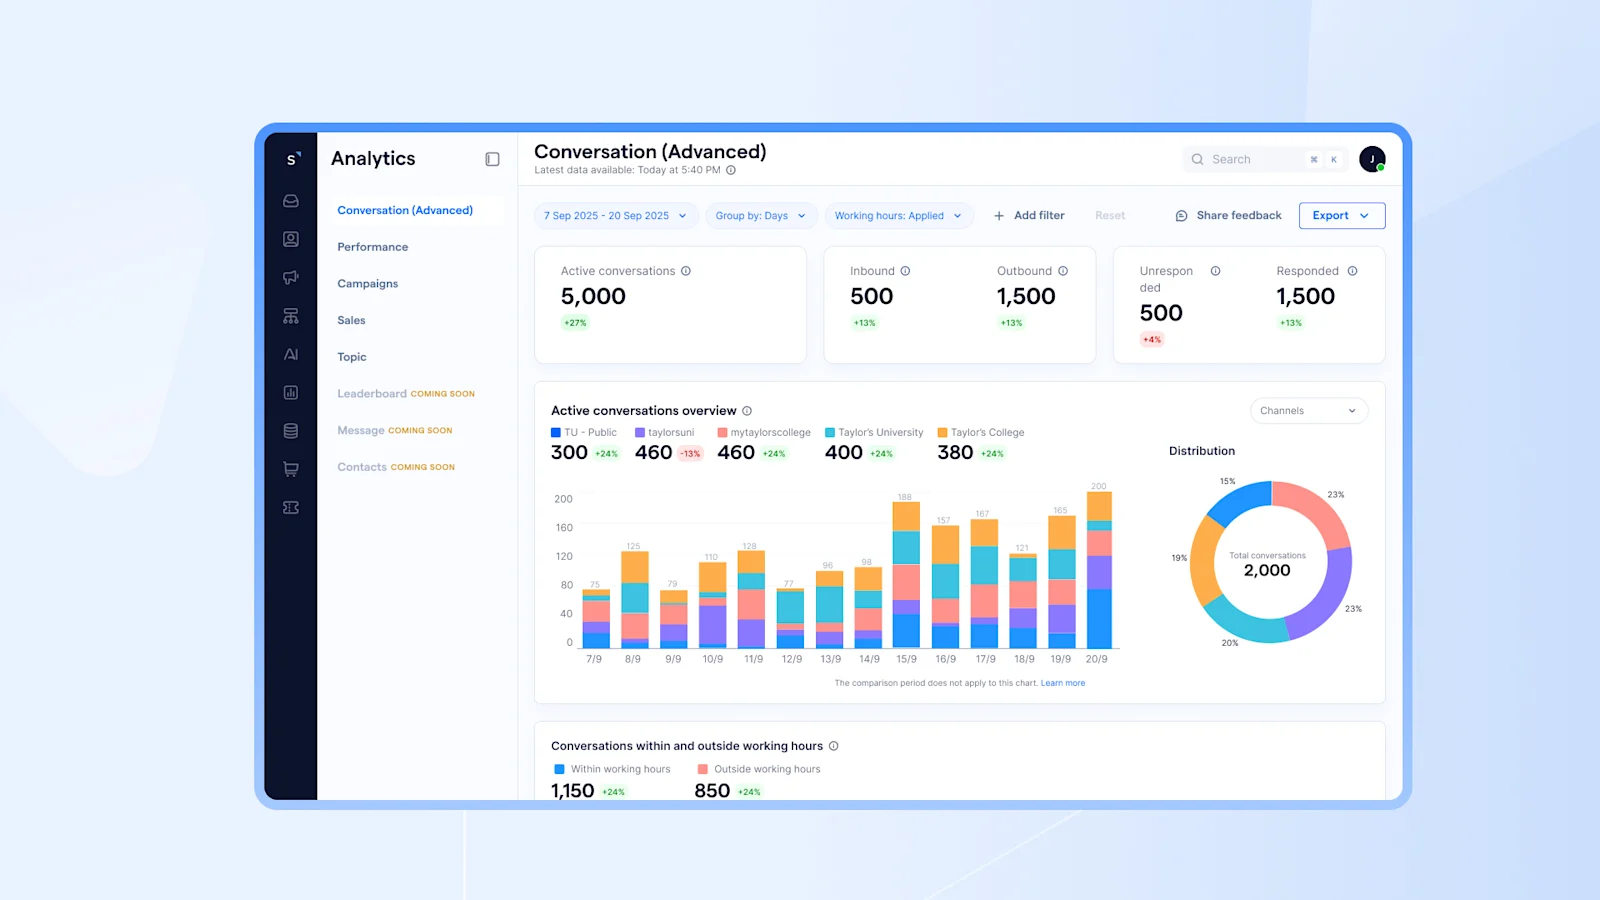
Task: Select Sales in Analytics menu
Action: pos(351,321)
